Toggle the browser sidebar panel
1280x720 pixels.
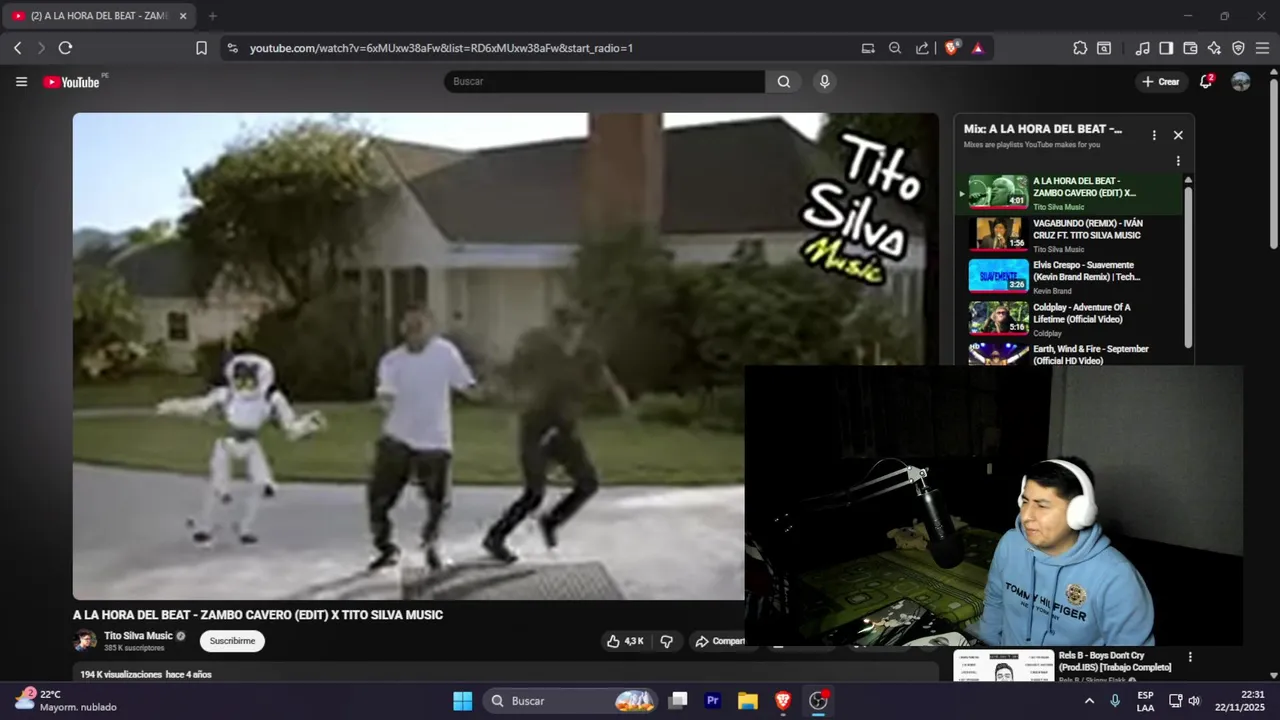[1166, 48]
